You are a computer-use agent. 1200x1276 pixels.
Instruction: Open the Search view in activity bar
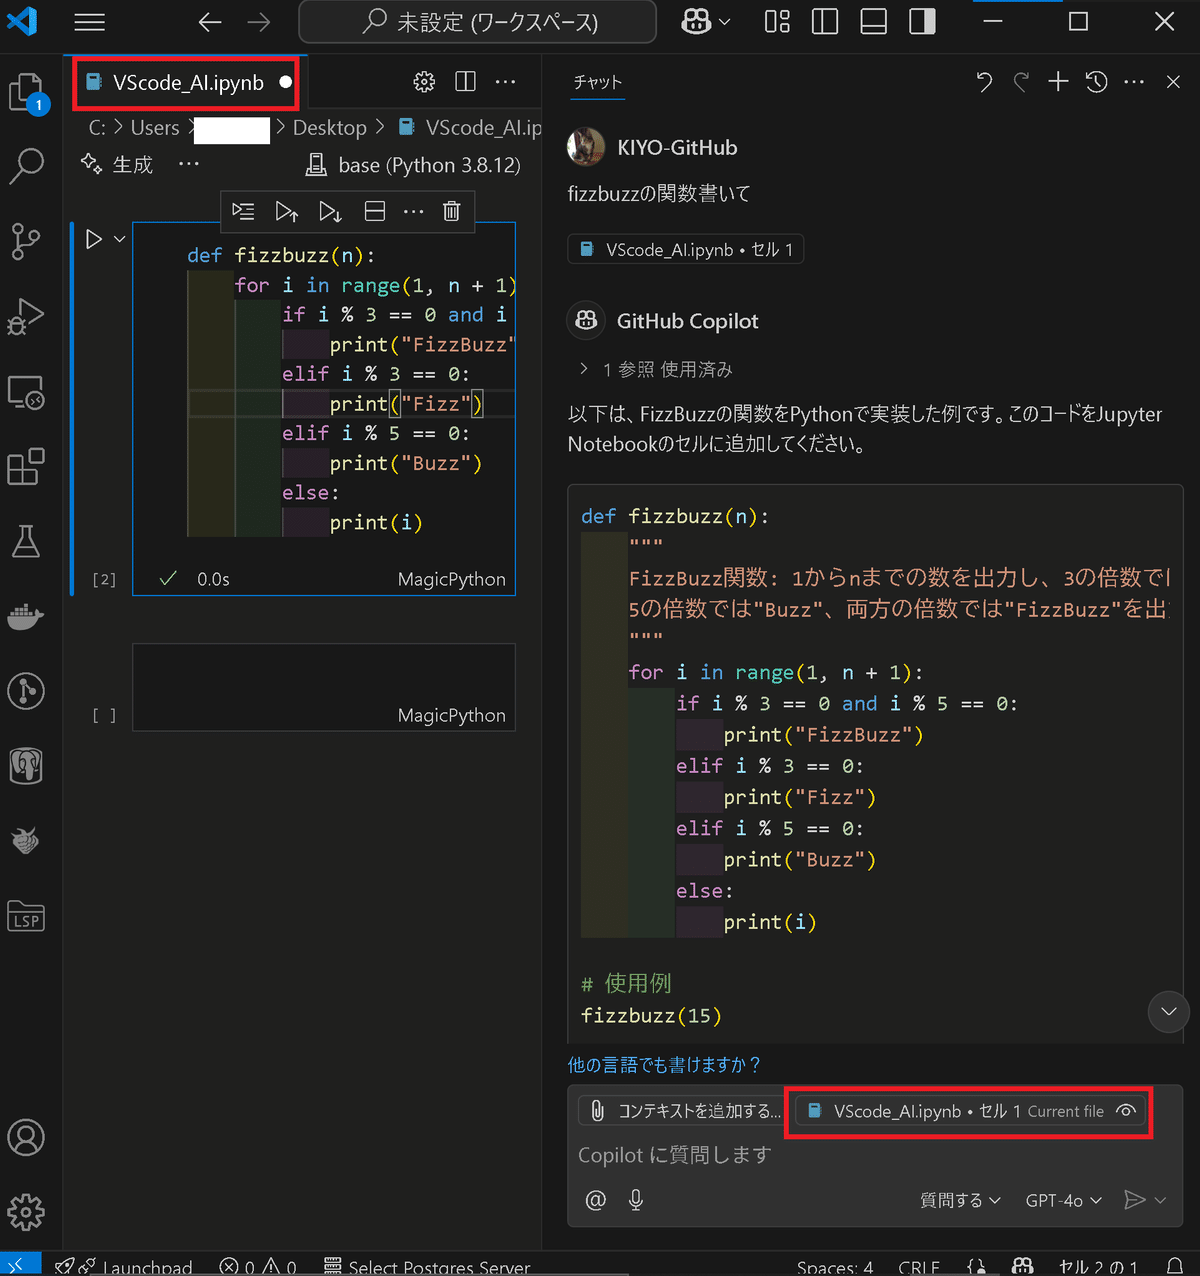pyautogui.click(x=27, y=166)
